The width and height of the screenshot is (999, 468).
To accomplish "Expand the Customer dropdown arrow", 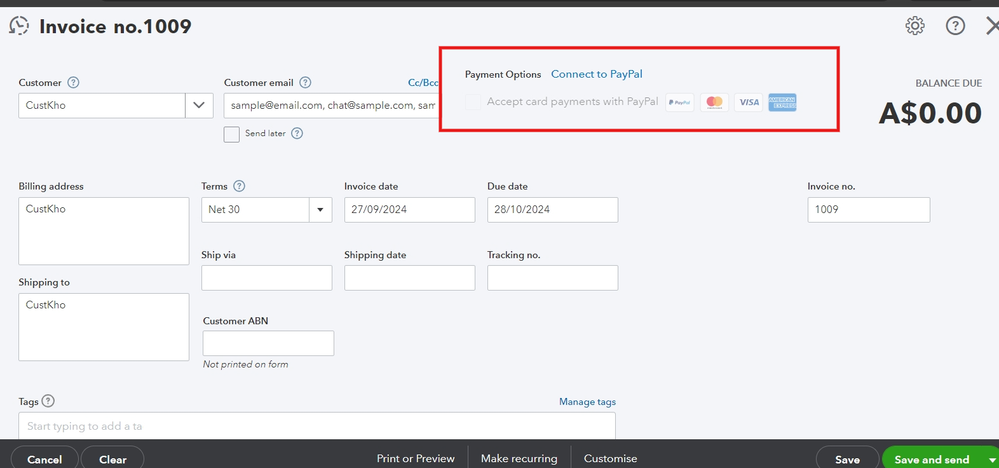I will point(199,106).
